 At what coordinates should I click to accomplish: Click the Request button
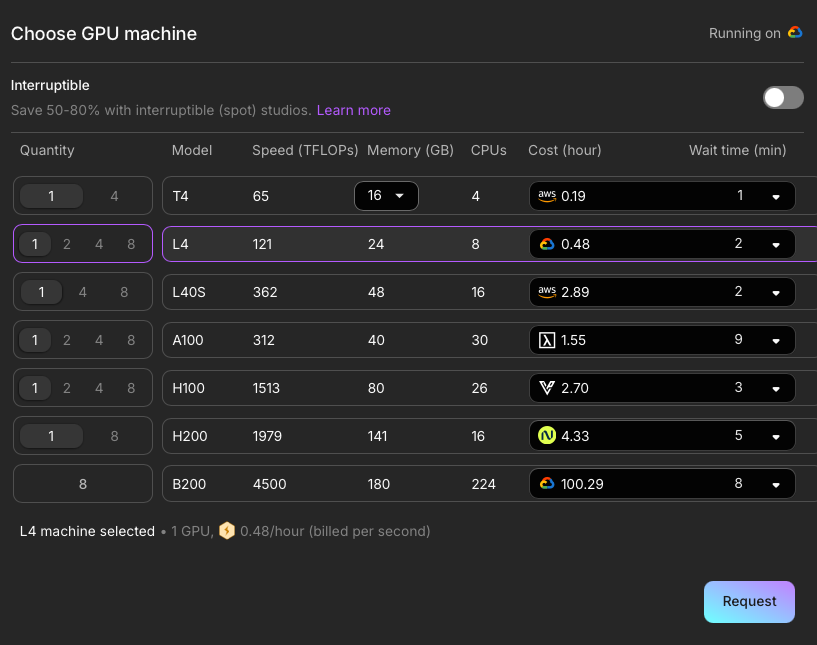click(749, 602)
